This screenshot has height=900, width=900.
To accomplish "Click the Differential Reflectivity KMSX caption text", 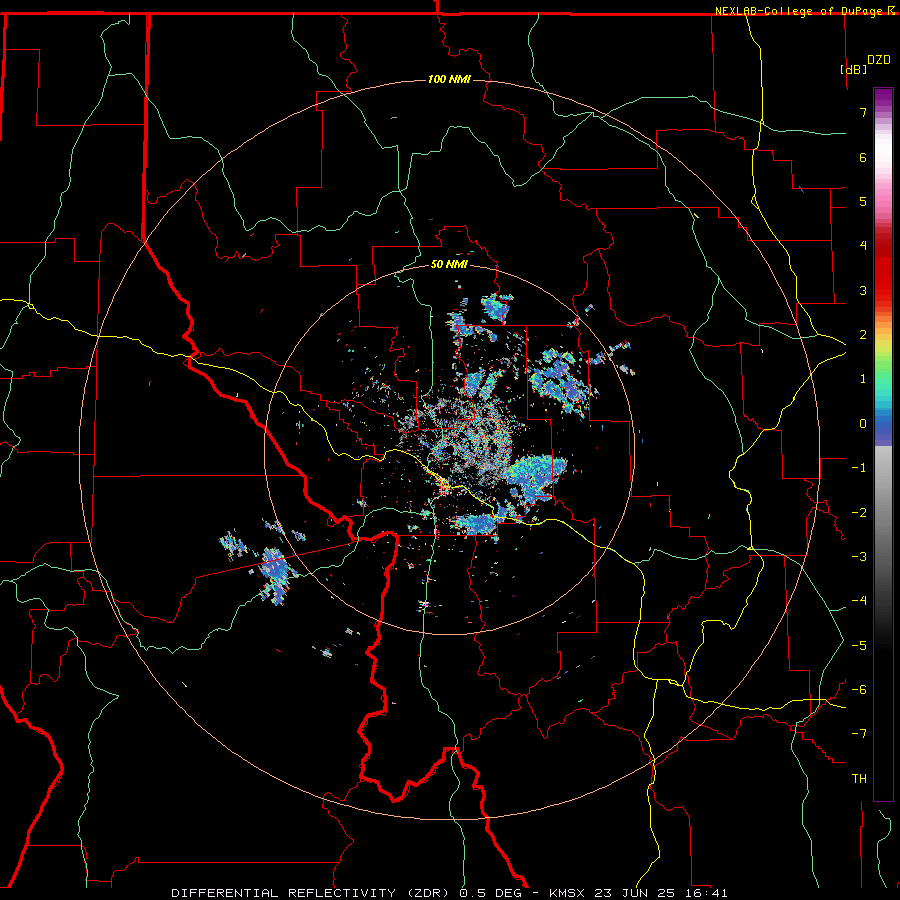I will tap(449, 893).
